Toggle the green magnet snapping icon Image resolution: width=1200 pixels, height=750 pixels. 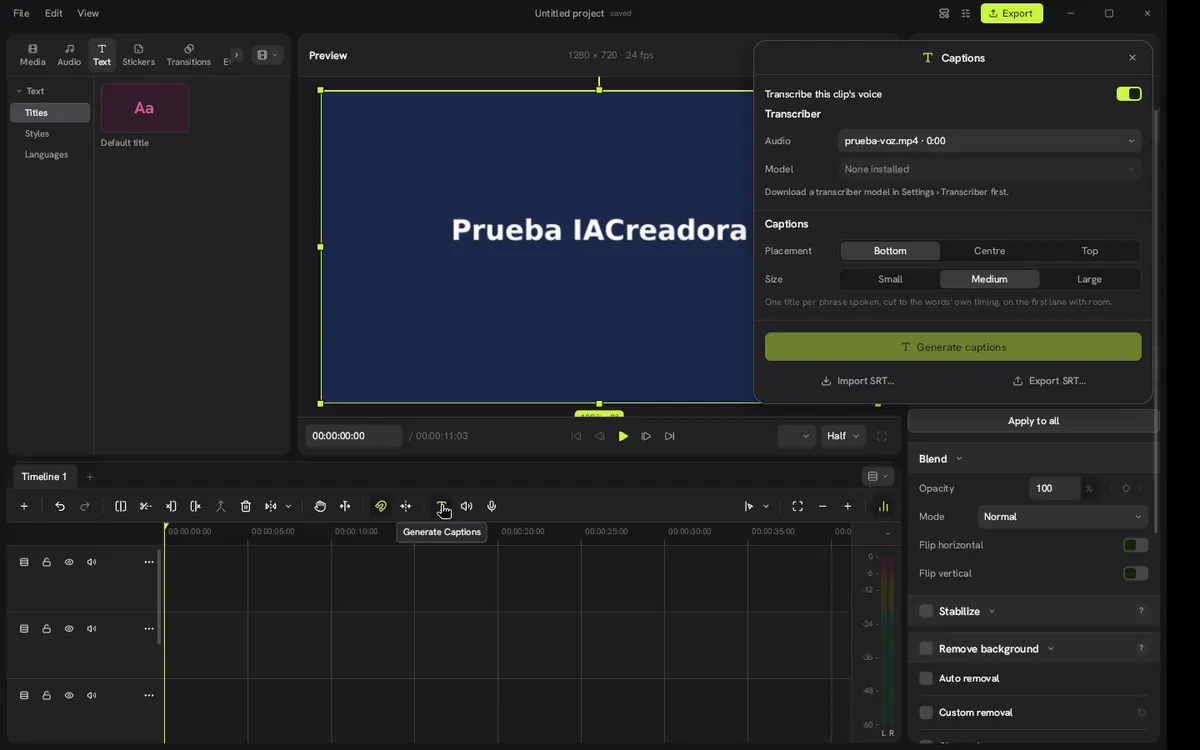[381, 506]
